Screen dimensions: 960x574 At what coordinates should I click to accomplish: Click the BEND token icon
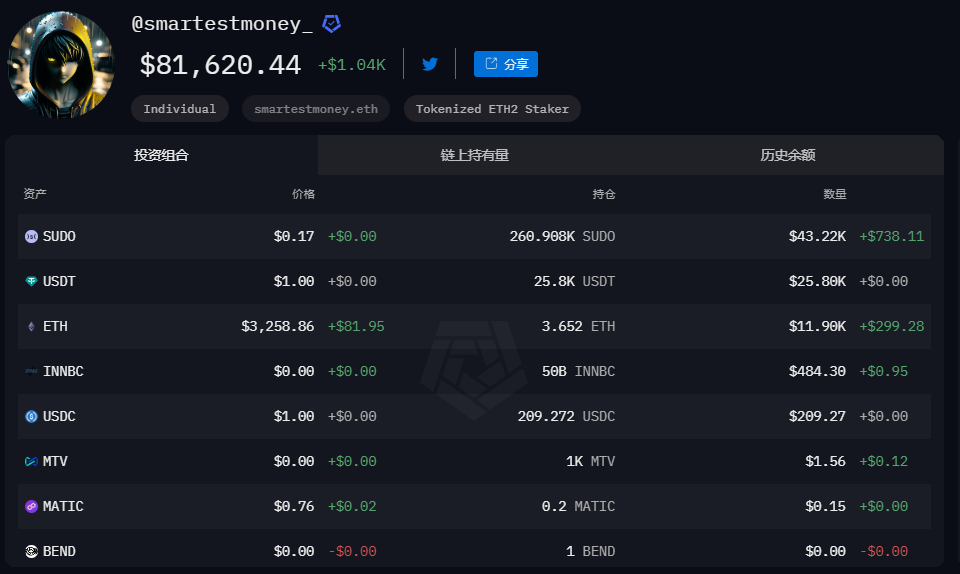(x=31, y=552)
